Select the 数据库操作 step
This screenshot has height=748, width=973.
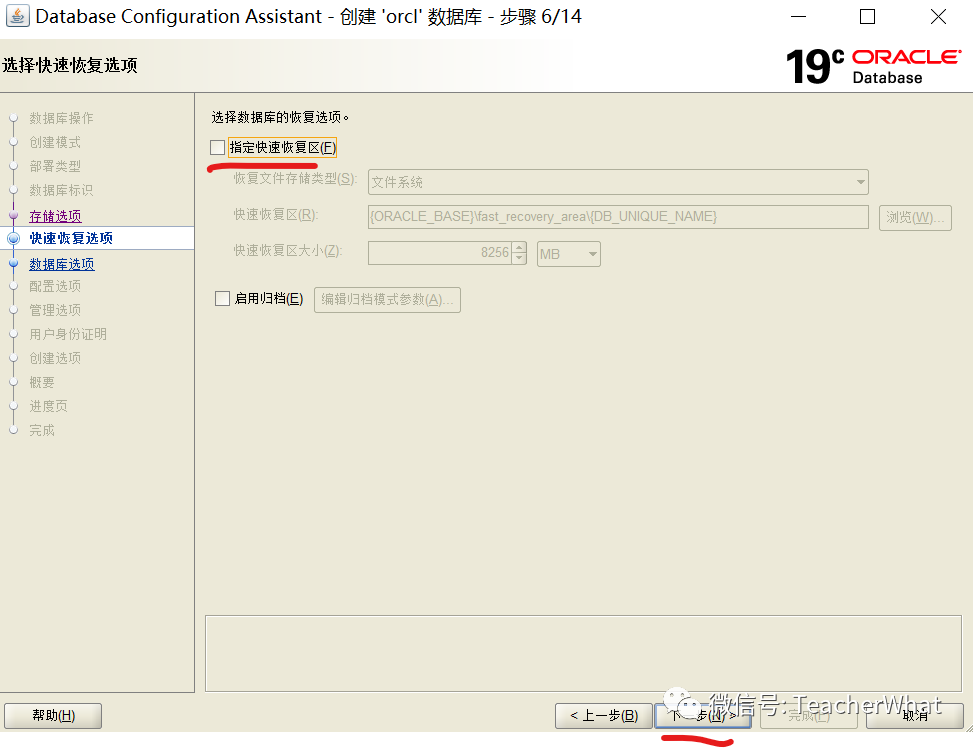[x=61, y=118]
